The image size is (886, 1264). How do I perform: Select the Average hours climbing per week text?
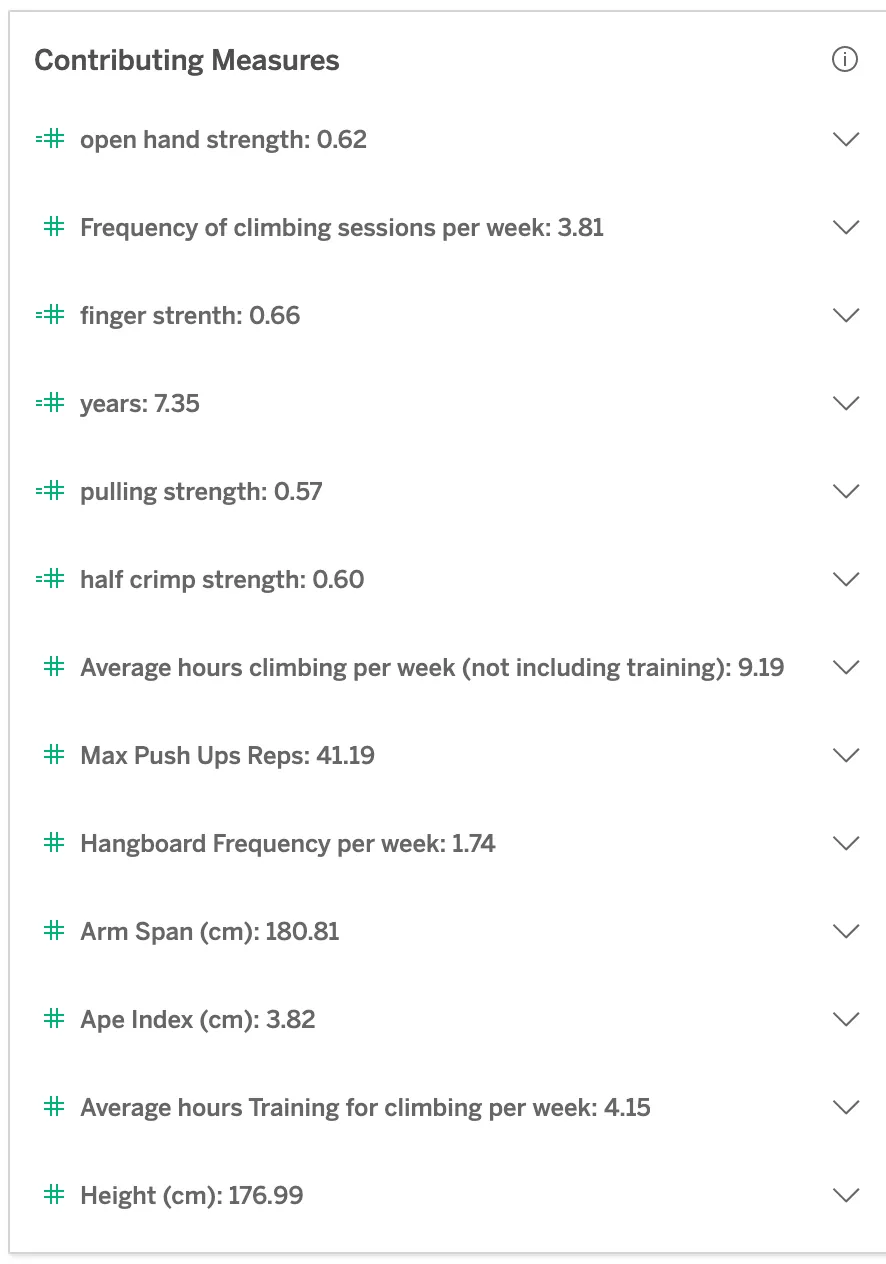click(432, 667)
